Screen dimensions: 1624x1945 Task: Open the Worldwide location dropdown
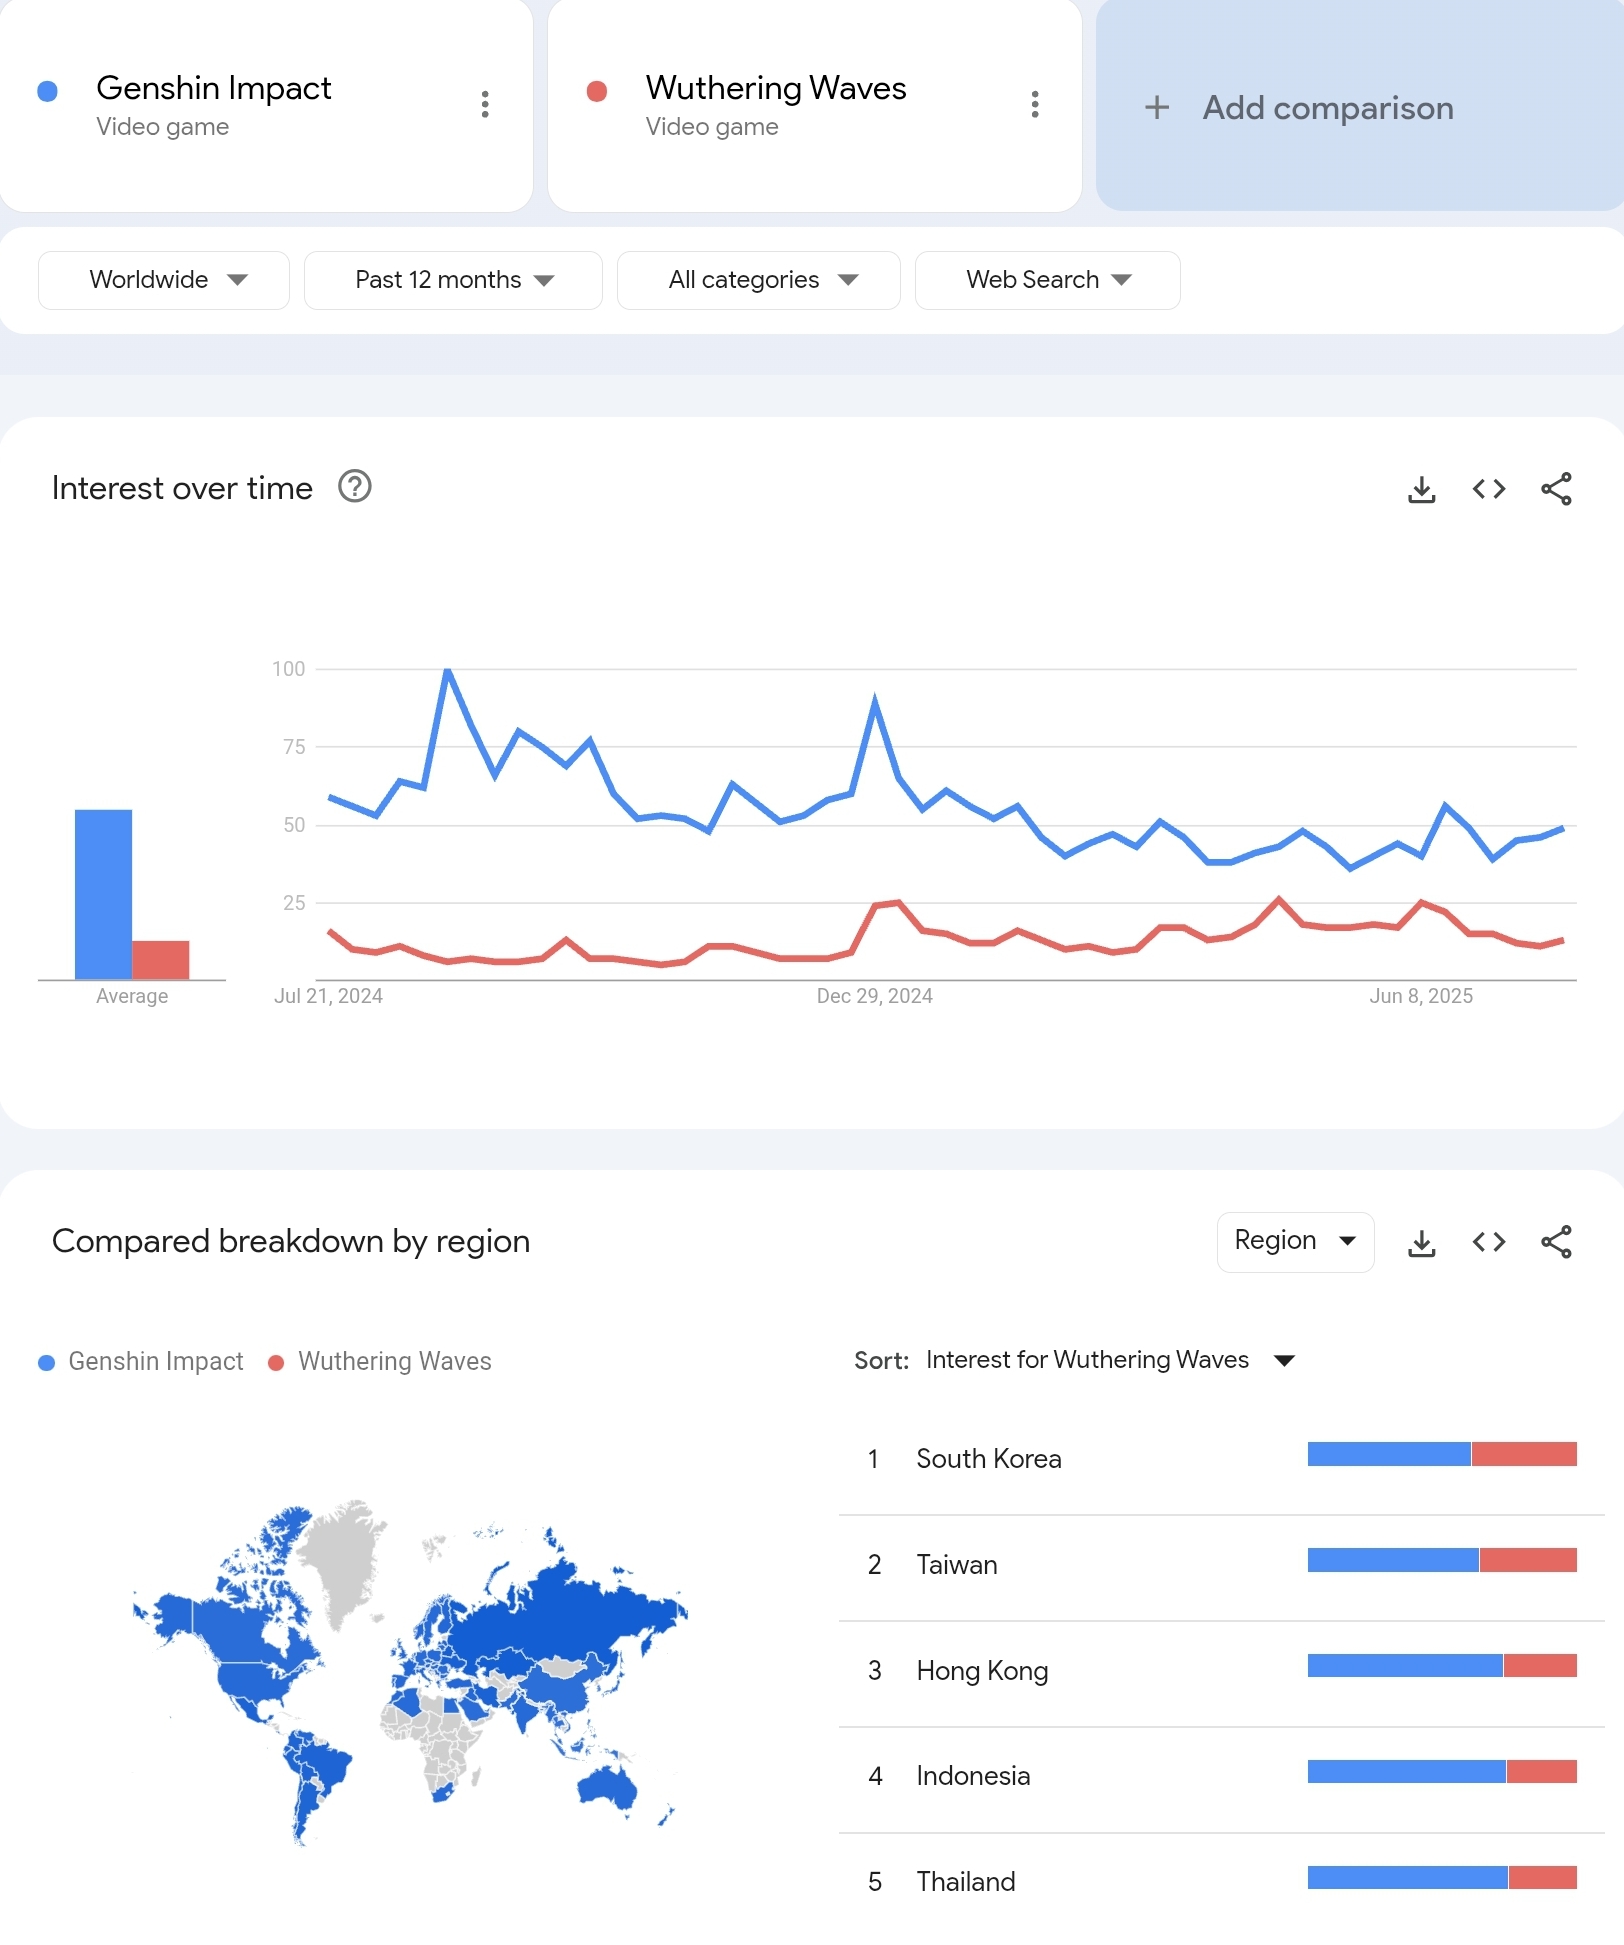point(164,280)
